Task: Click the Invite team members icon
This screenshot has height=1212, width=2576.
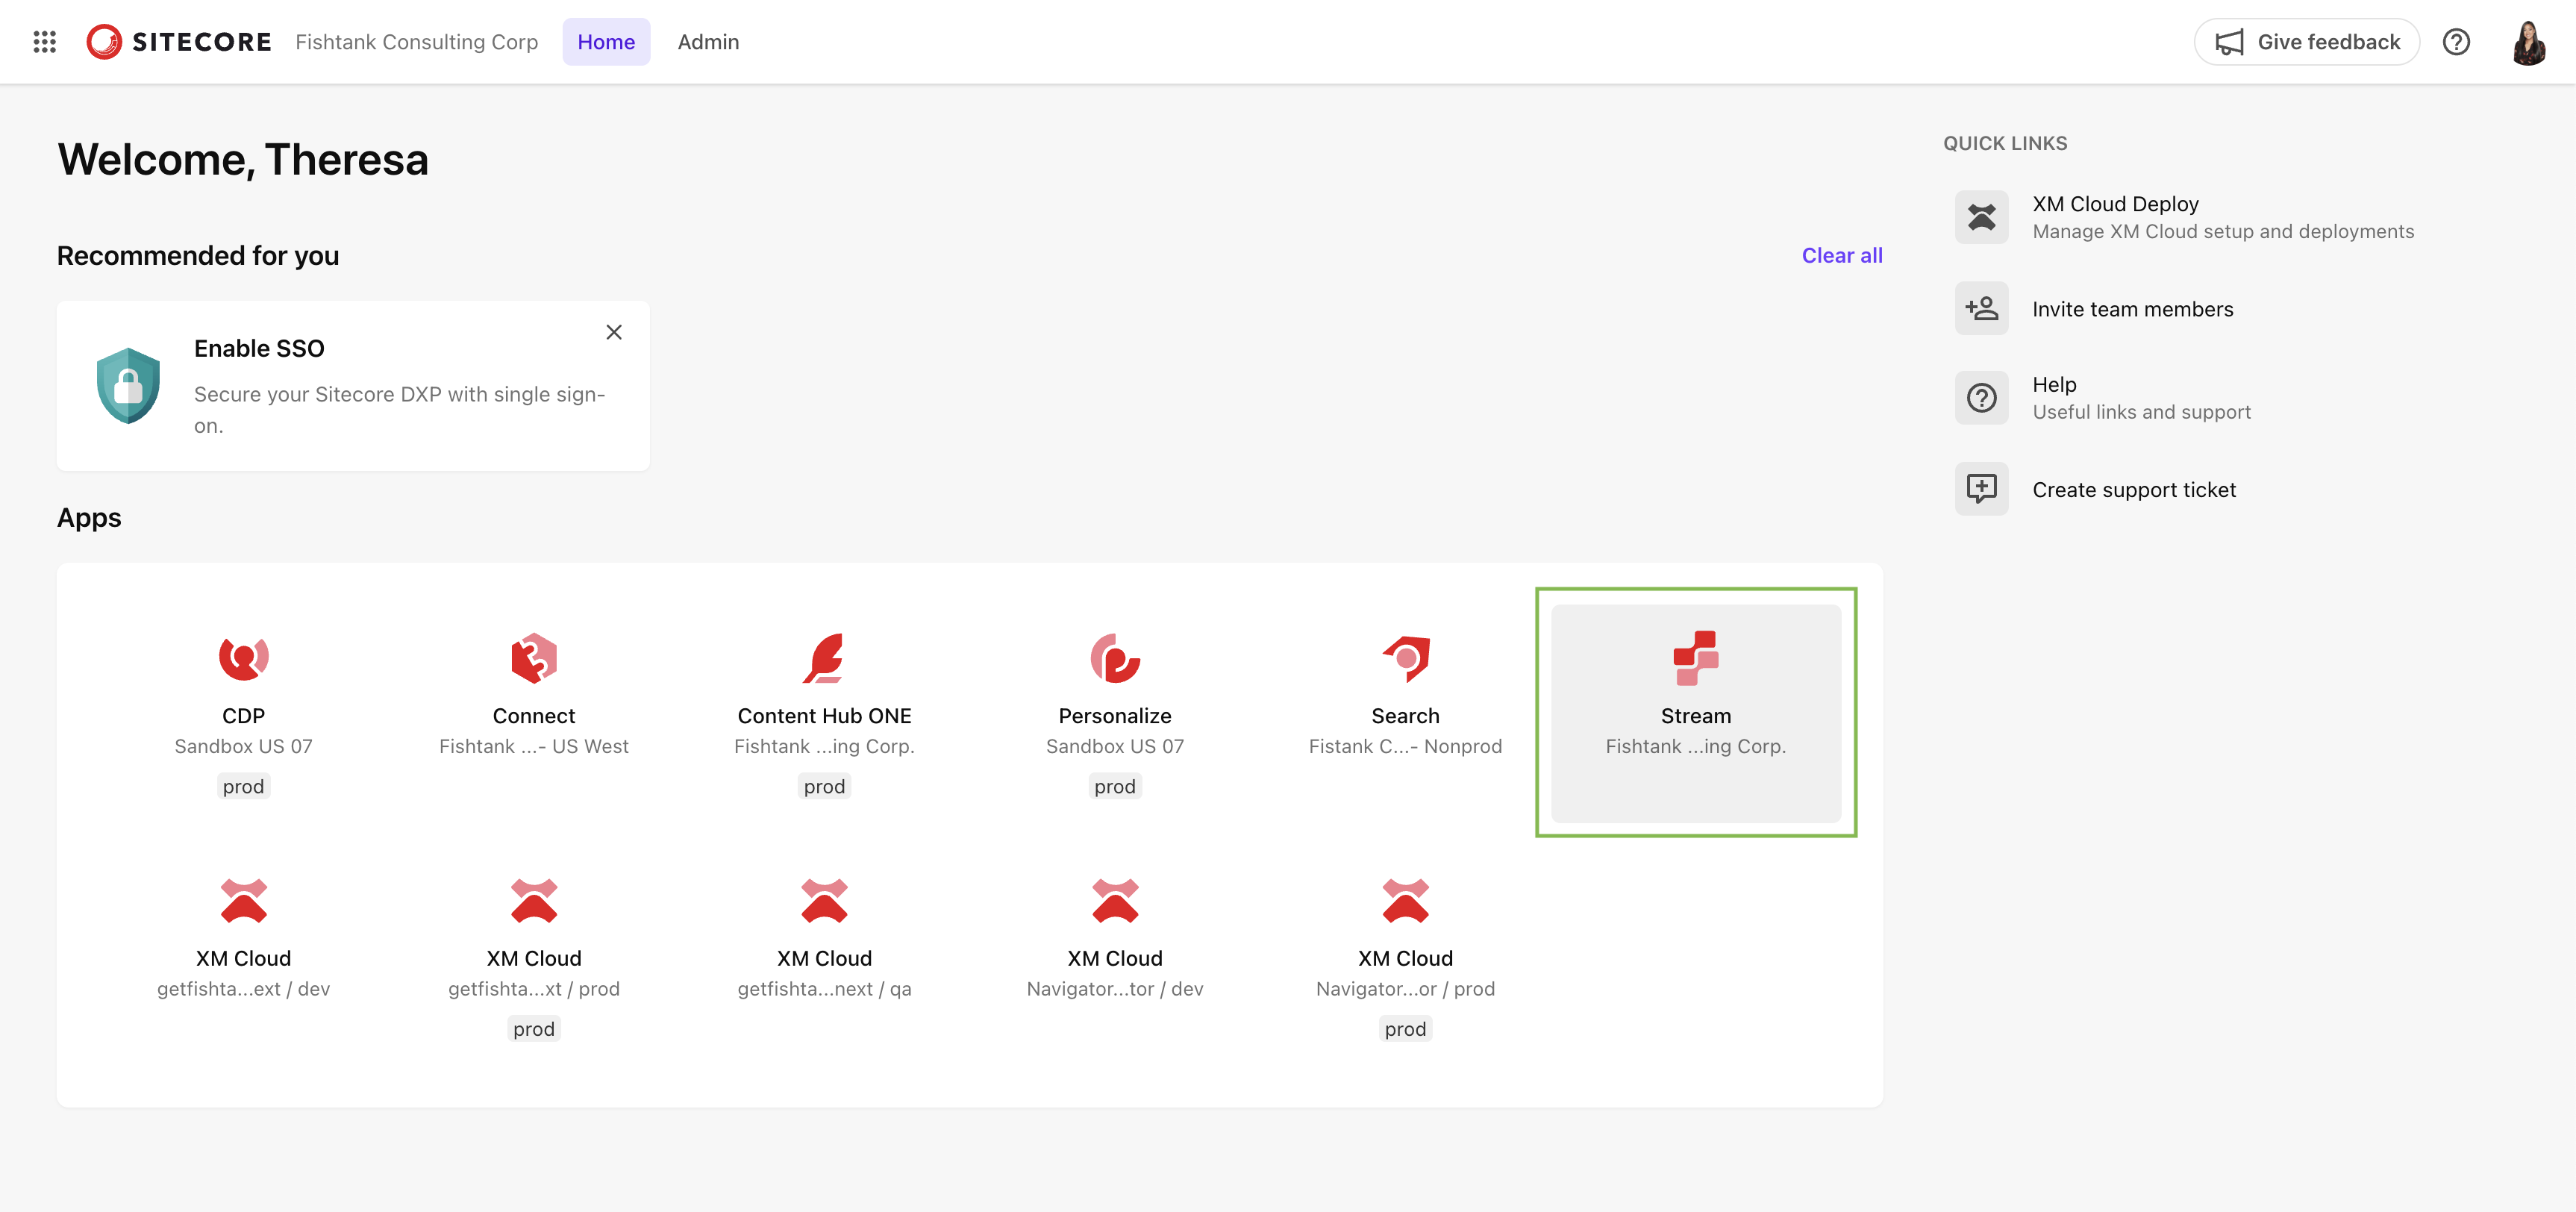Action: pos(1981,308)
